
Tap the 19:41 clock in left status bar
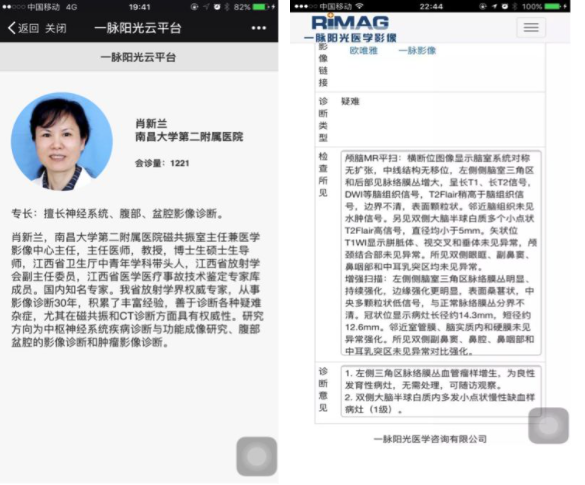[140, 7]
